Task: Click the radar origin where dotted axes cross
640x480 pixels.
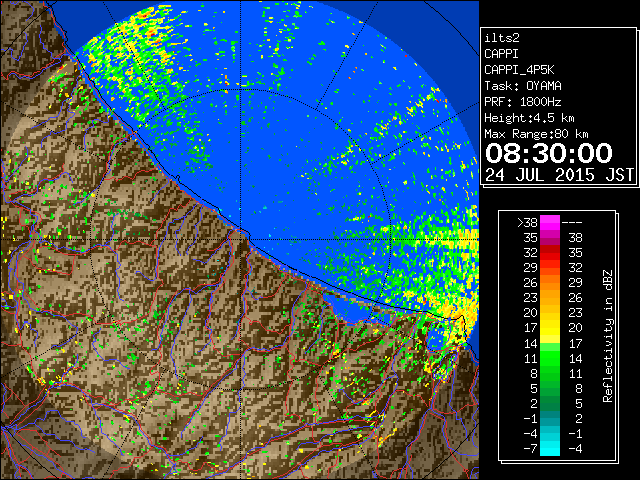Action: 241,240
